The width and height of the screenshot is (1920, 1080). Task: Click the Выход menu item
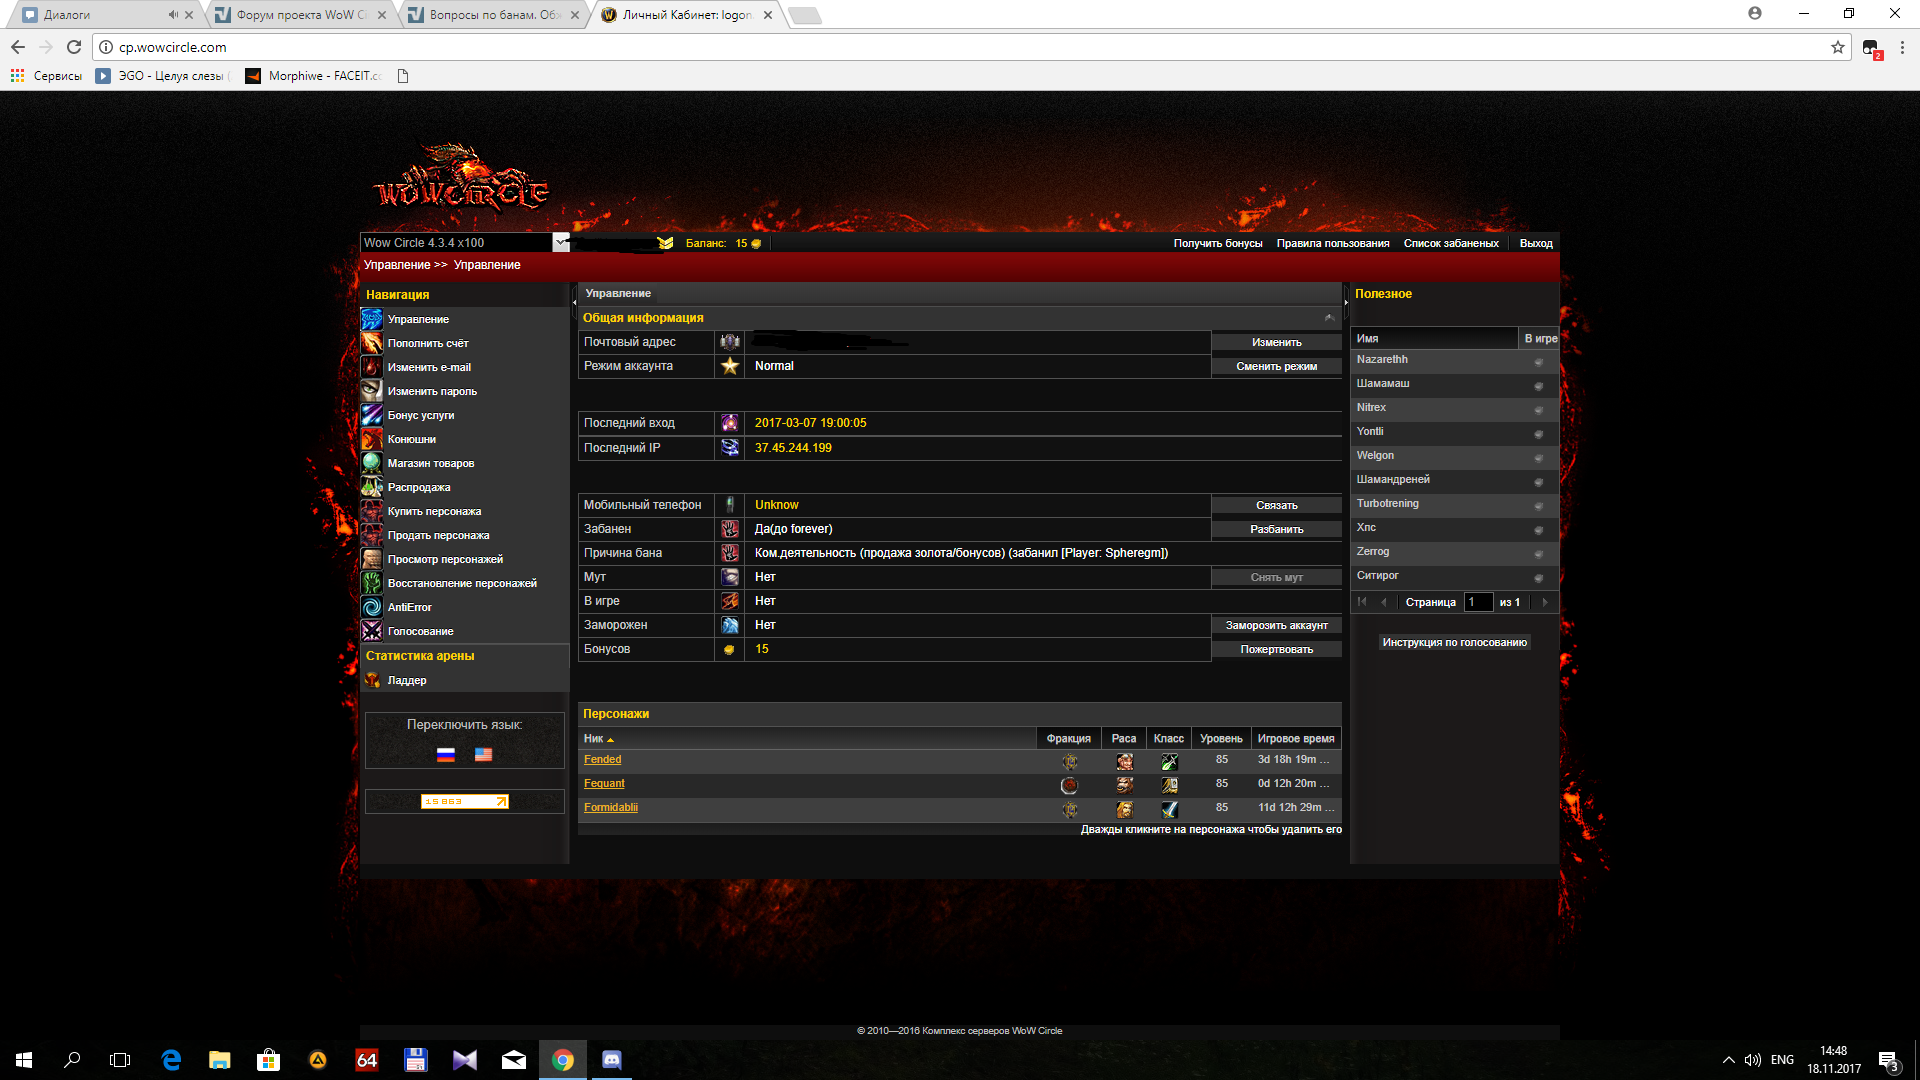point(1535,243)
